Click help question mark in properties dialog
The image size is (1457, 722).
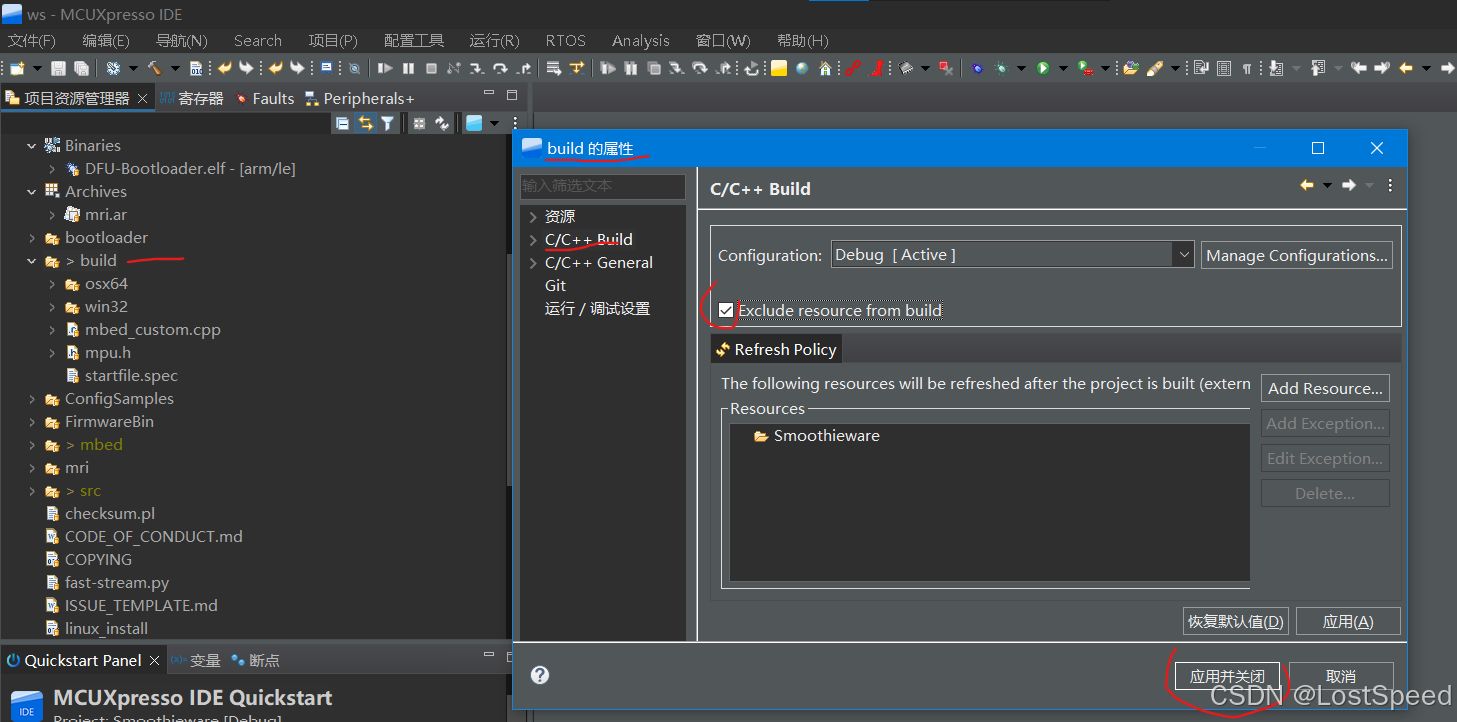[x=540, y=675]
